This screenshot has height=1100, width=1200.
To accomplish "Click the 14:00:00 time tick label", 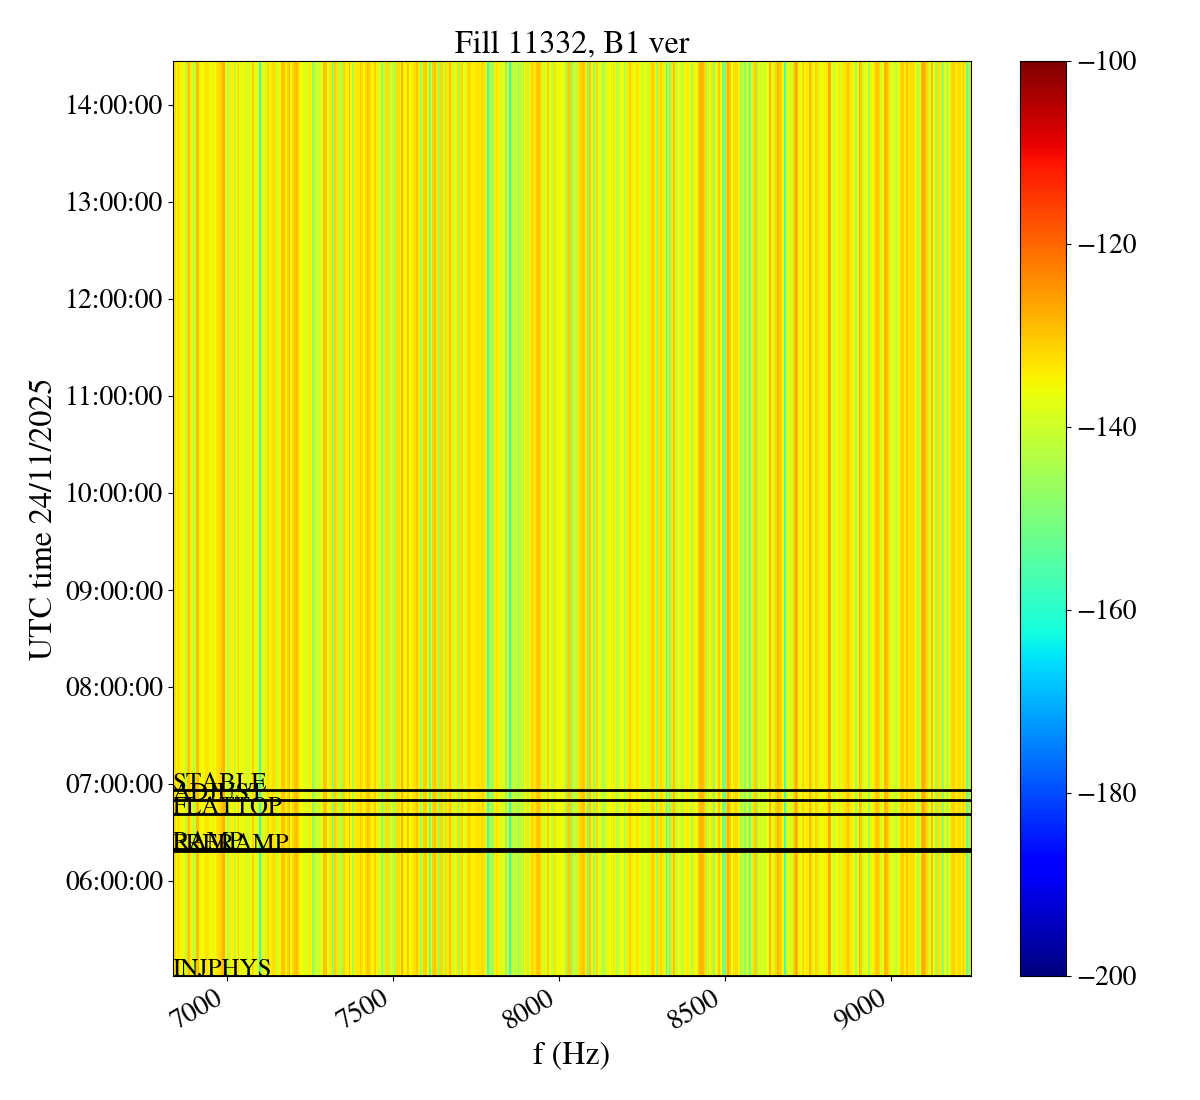I will [x=114, y=105].
